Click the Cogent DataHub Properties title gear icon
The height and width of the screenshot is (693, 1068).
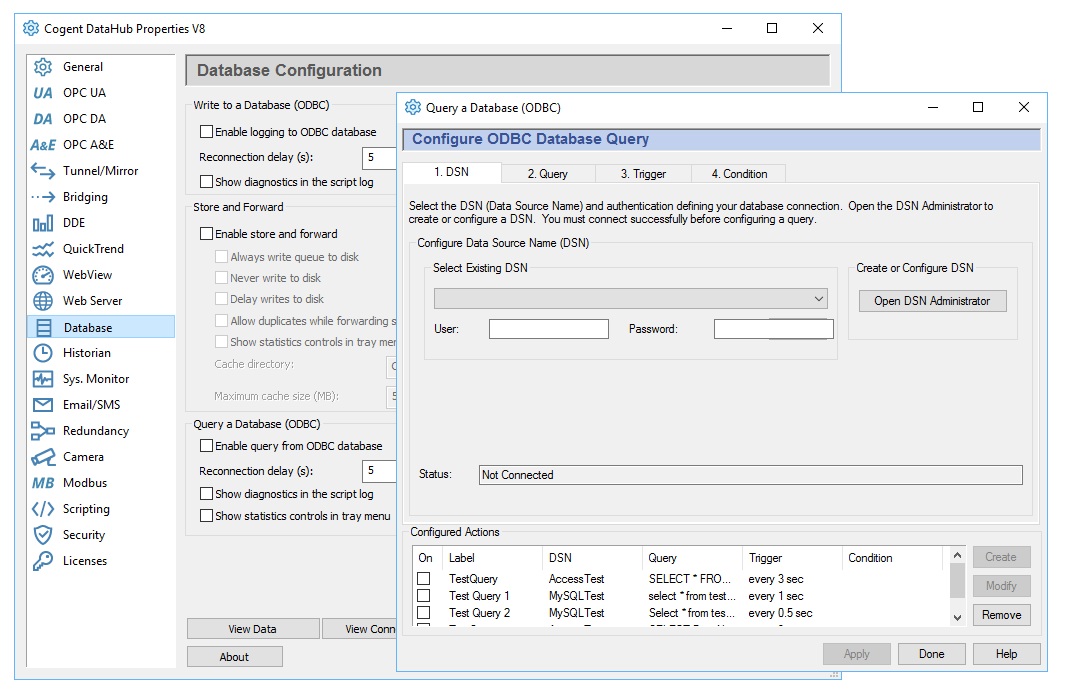(x=31, y=28)
